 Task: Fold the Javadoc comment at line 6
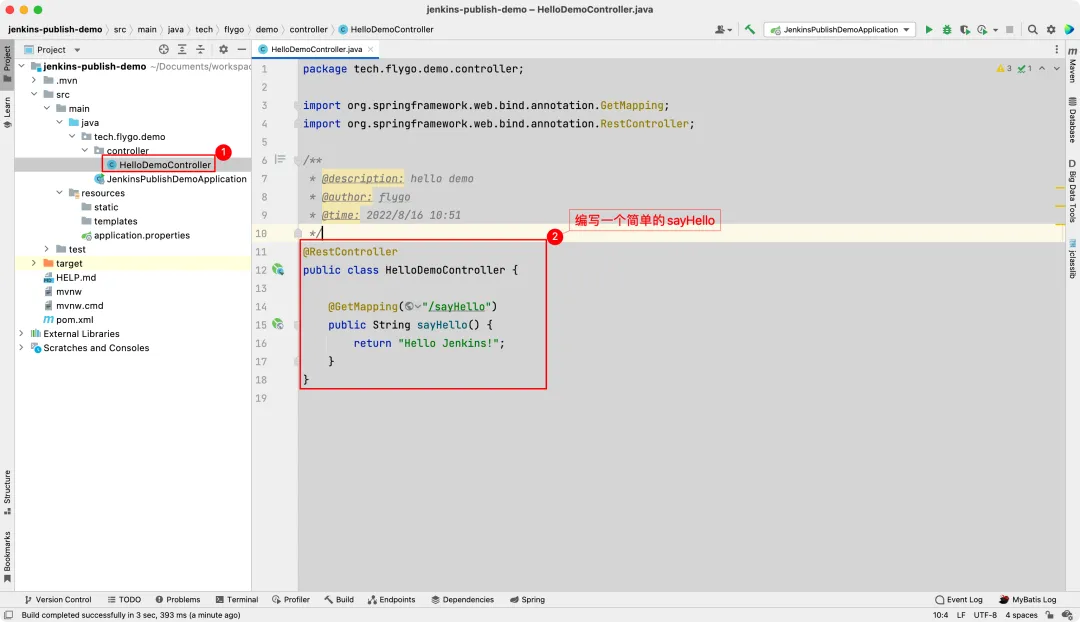coord(297,160)
